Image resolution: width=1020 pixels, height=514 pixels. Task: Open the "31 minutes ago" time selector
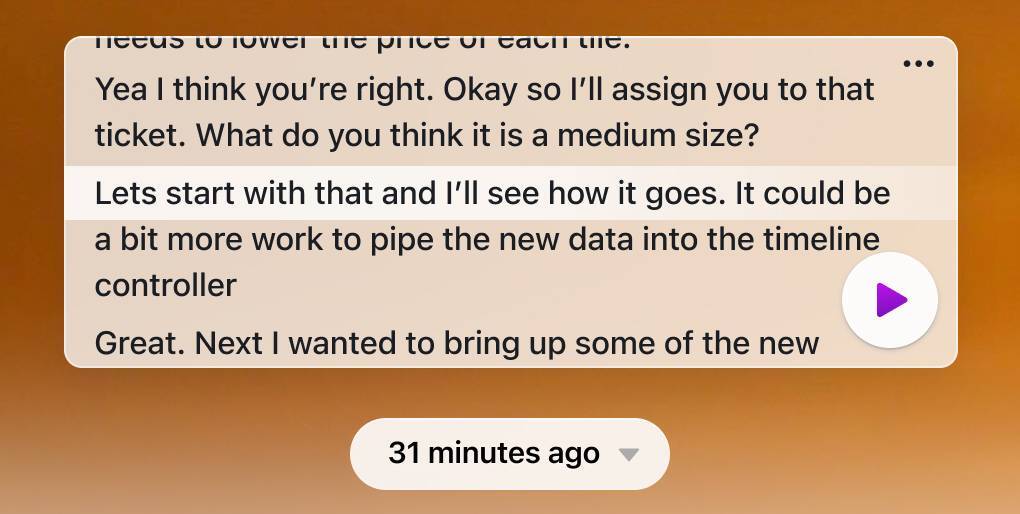pos(509,453)
